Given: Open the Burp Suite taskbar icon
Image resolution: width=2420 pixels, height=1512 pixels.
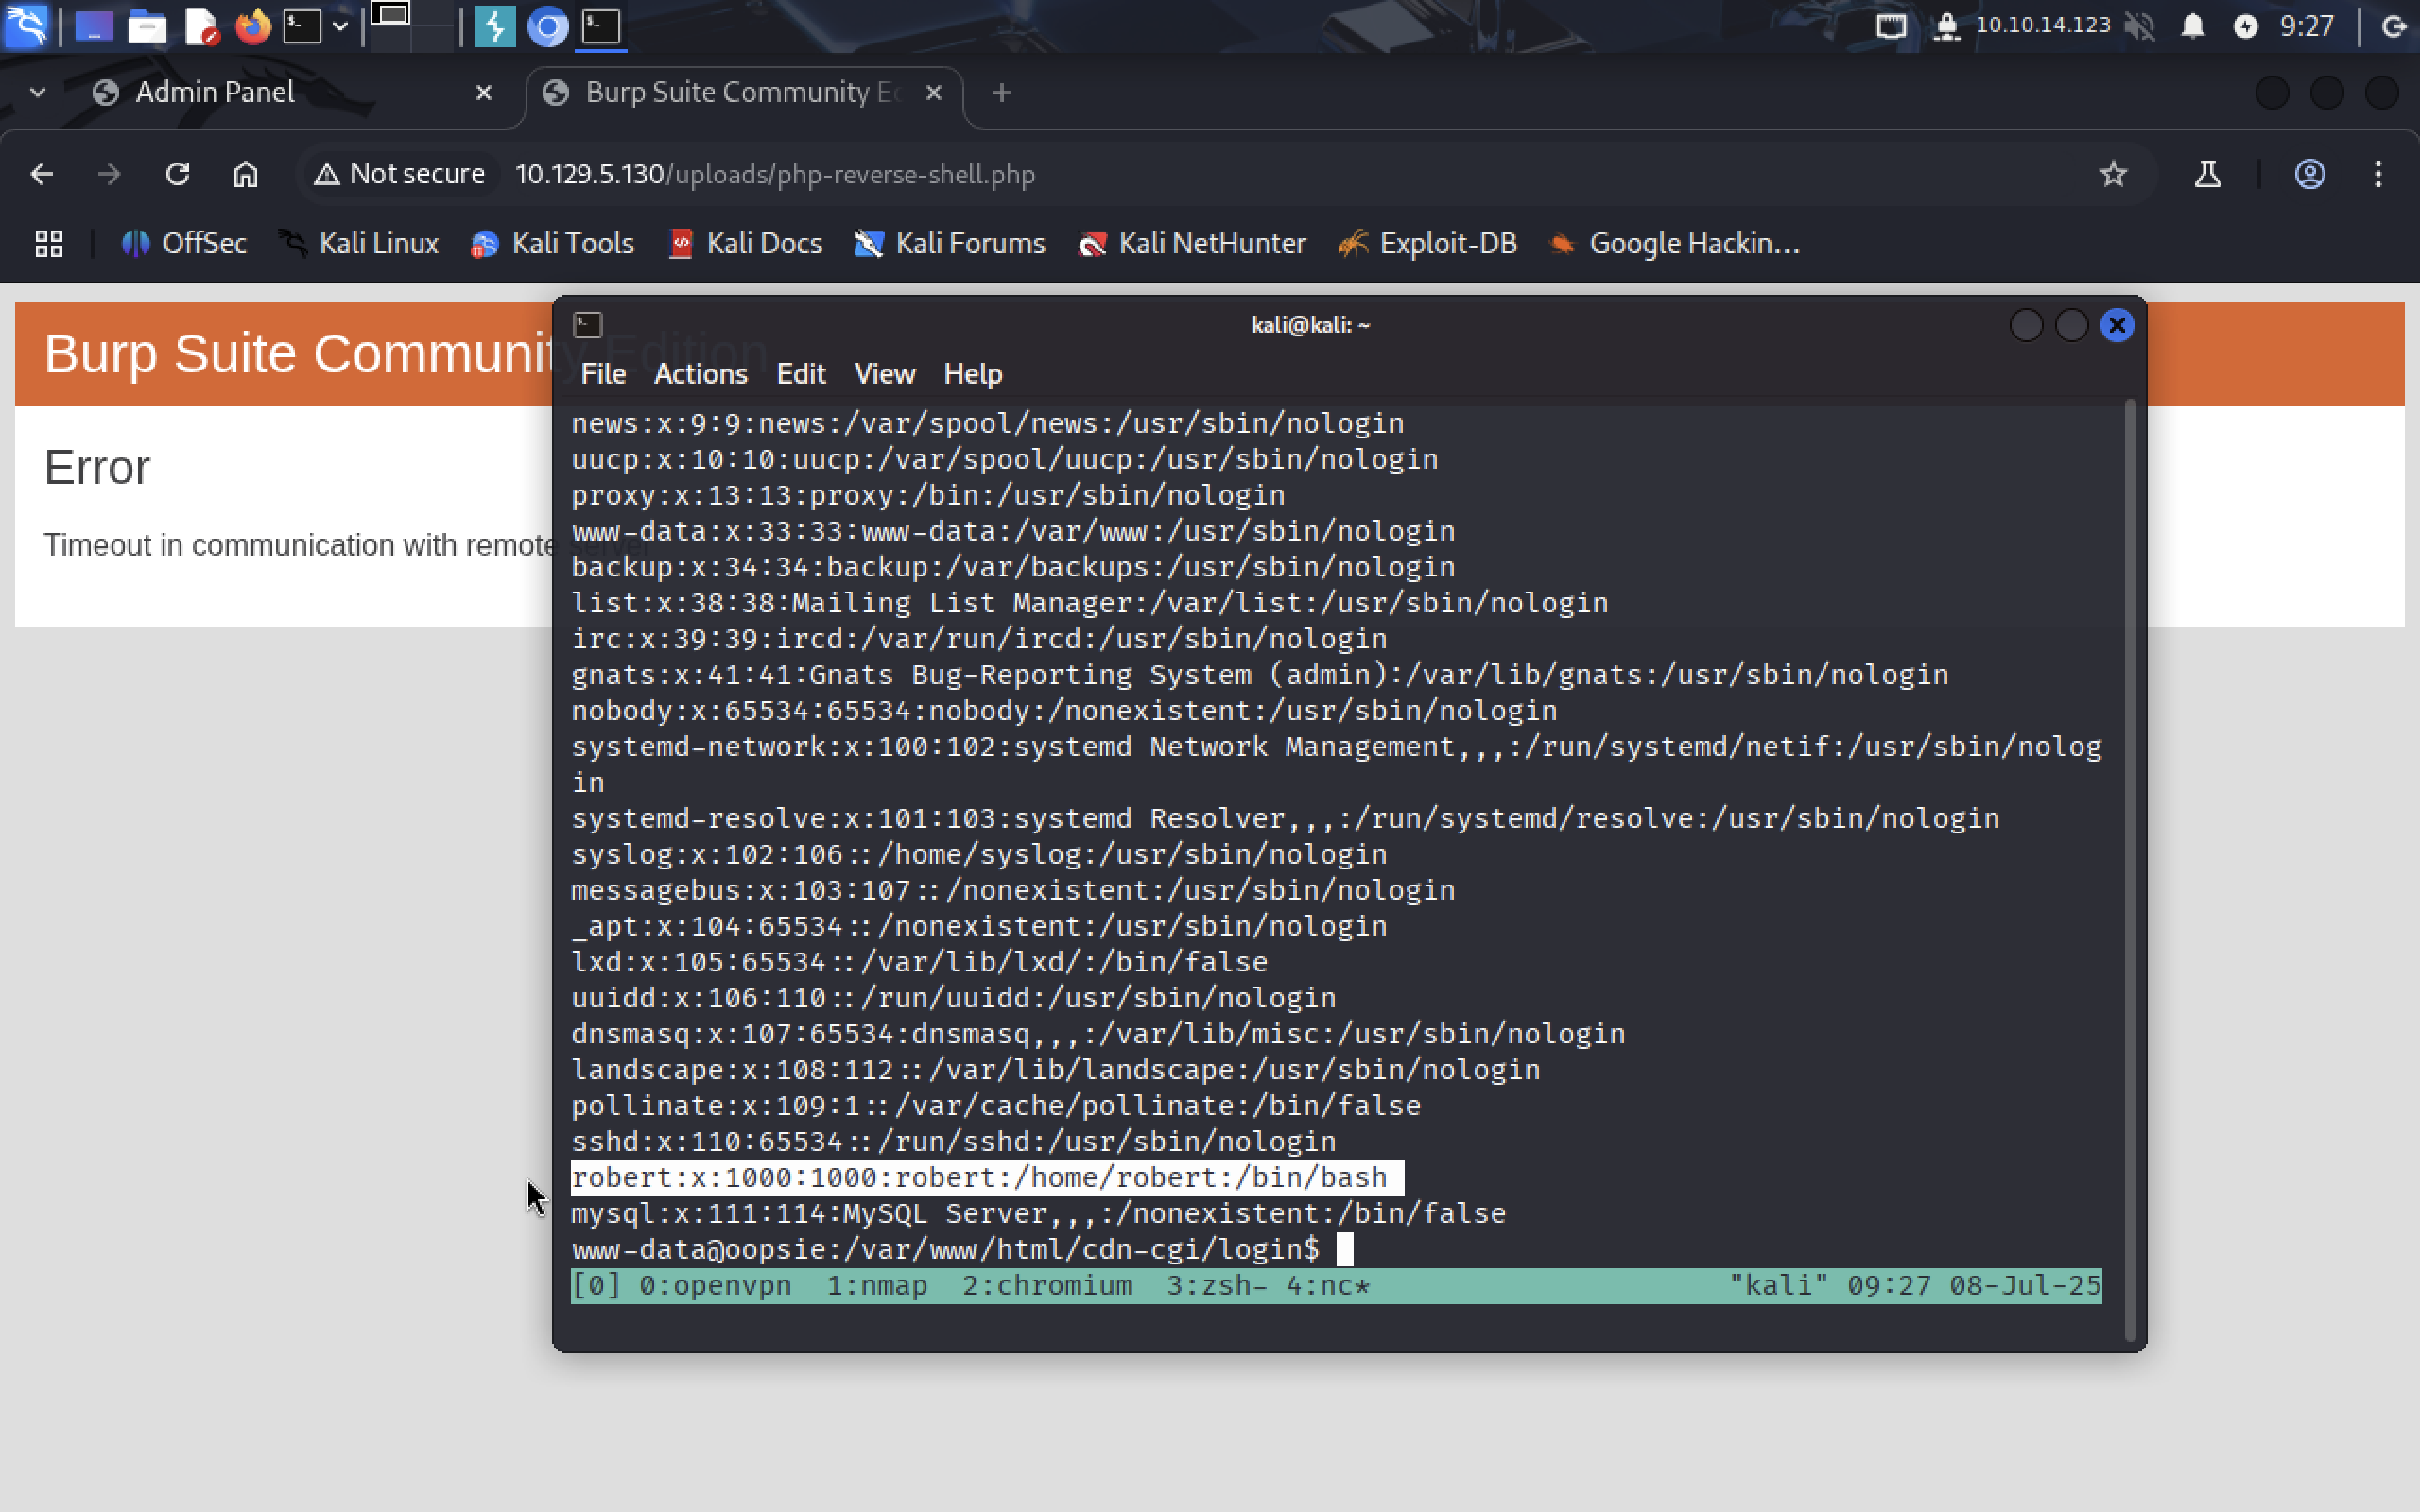Looking at the screenshot, I should point(494,26).
